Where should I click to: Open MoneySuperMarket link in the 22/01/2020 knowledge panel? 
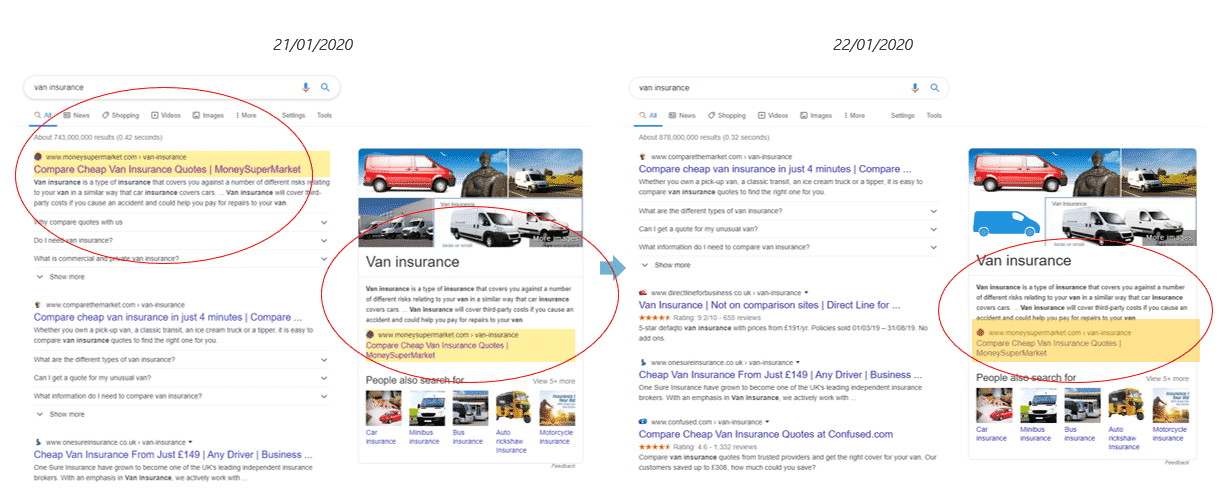point(1047,348)
